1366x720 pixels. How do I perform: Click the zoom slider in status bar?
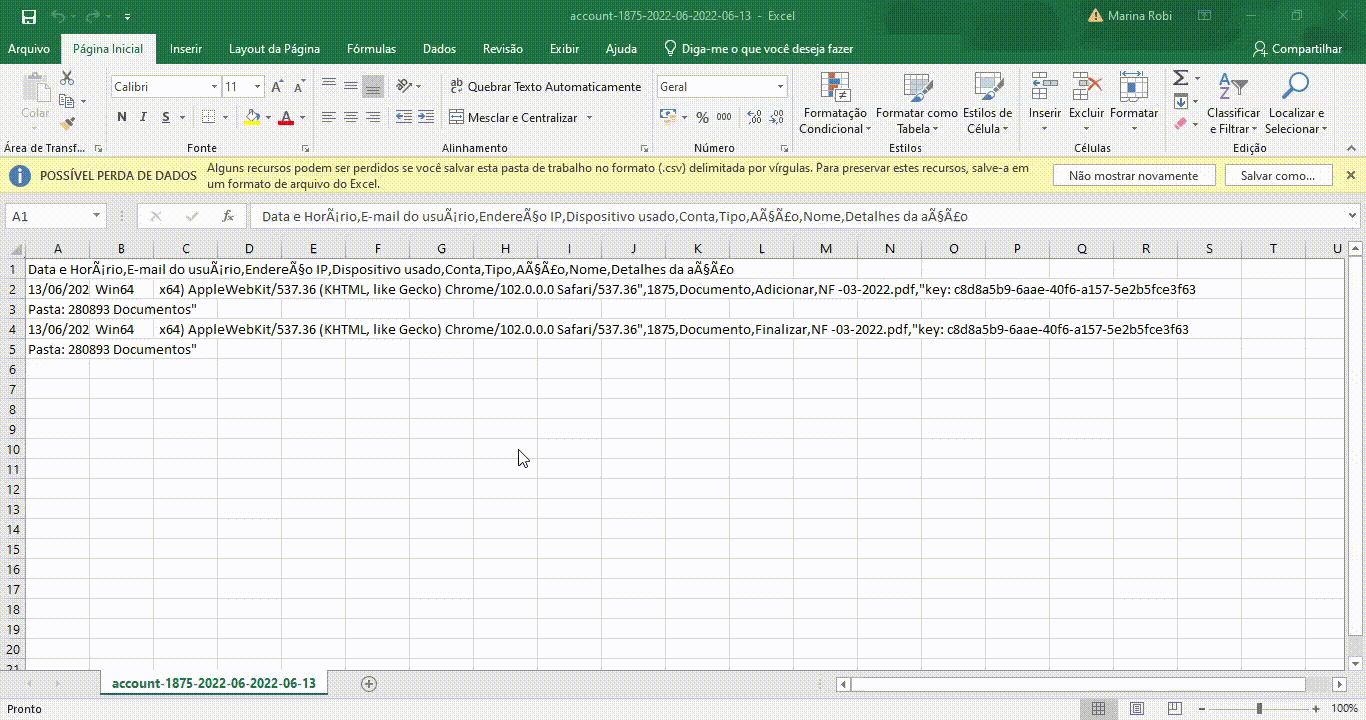(x=1259, y=708)
